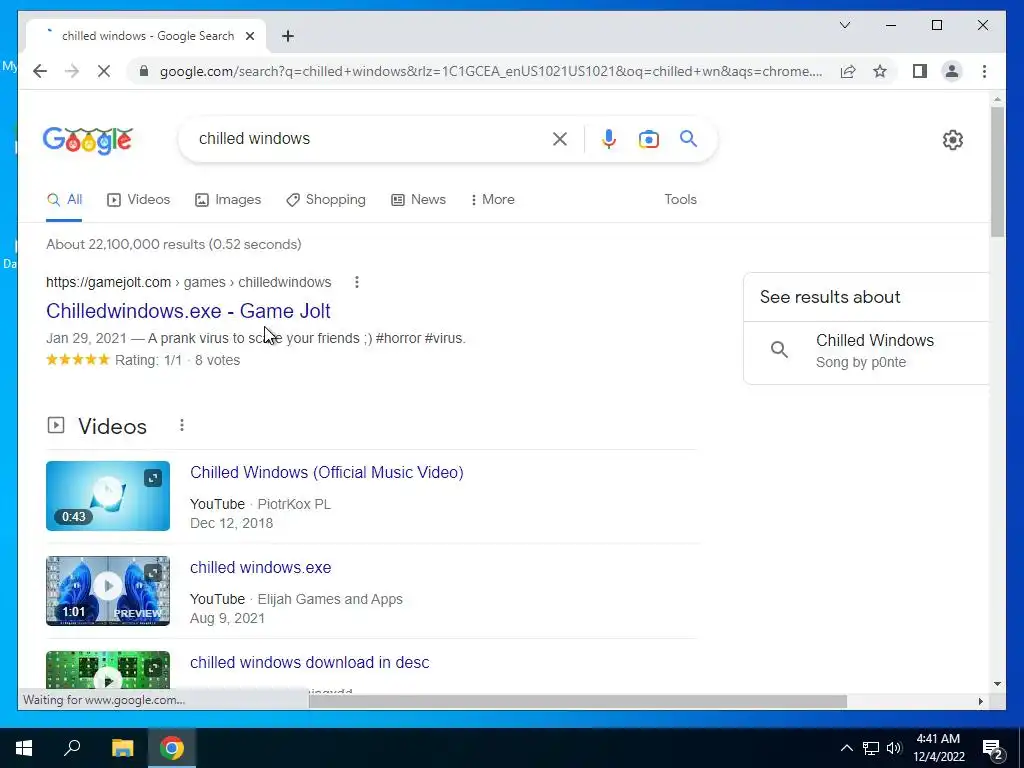Close the chilled windows search tab

pos(249,36)
